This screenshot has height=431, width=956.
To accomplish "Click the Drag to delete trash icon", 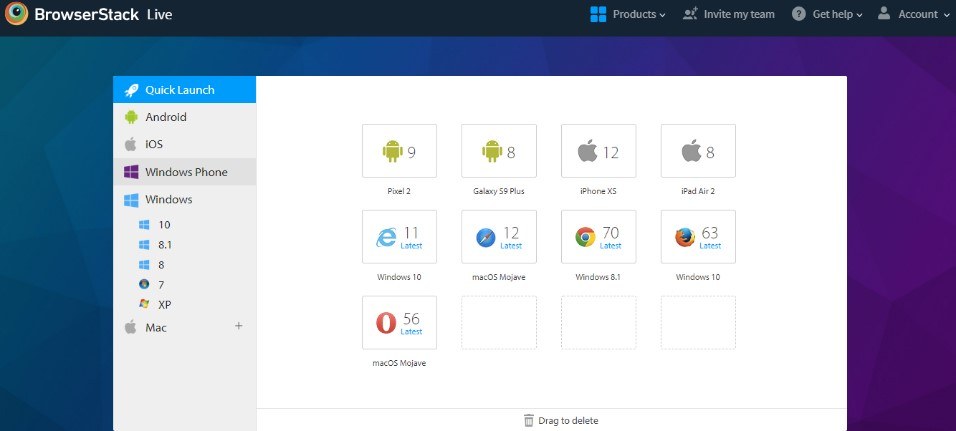I will 529,421.
